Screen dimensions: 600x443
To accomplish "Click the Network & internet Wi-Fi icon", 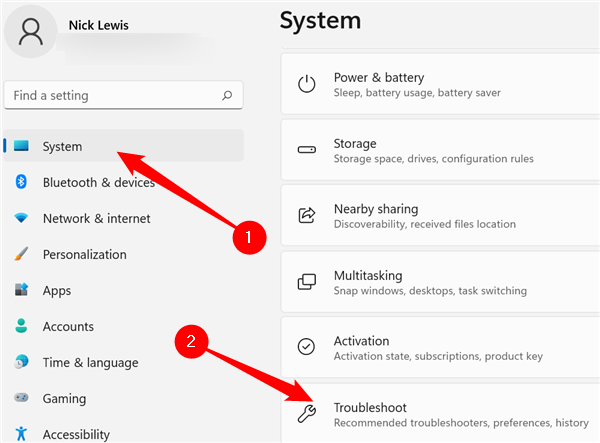I will pyautogui.click(x=21, y=218).
